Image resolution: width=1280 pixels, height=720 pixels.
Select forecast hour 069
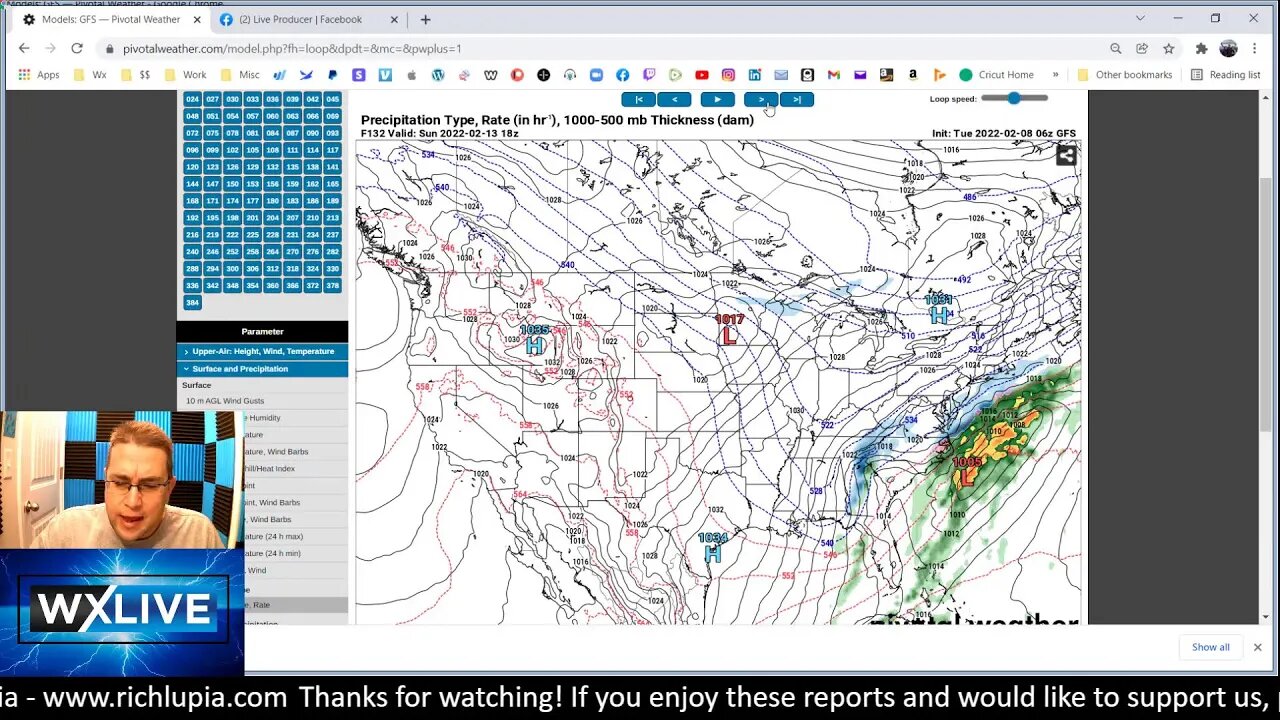[332, 116]
